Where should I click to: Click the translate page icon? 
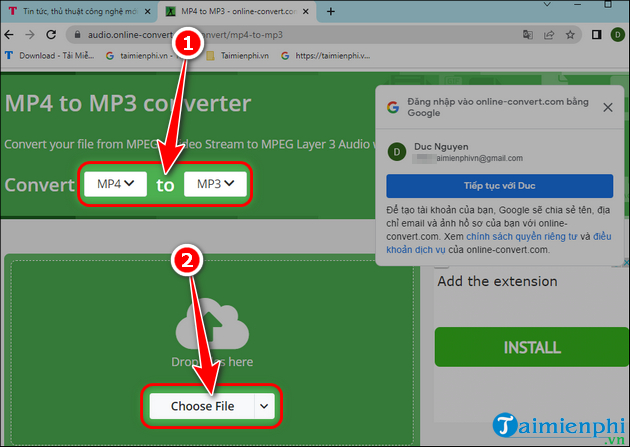coord(528,35)
